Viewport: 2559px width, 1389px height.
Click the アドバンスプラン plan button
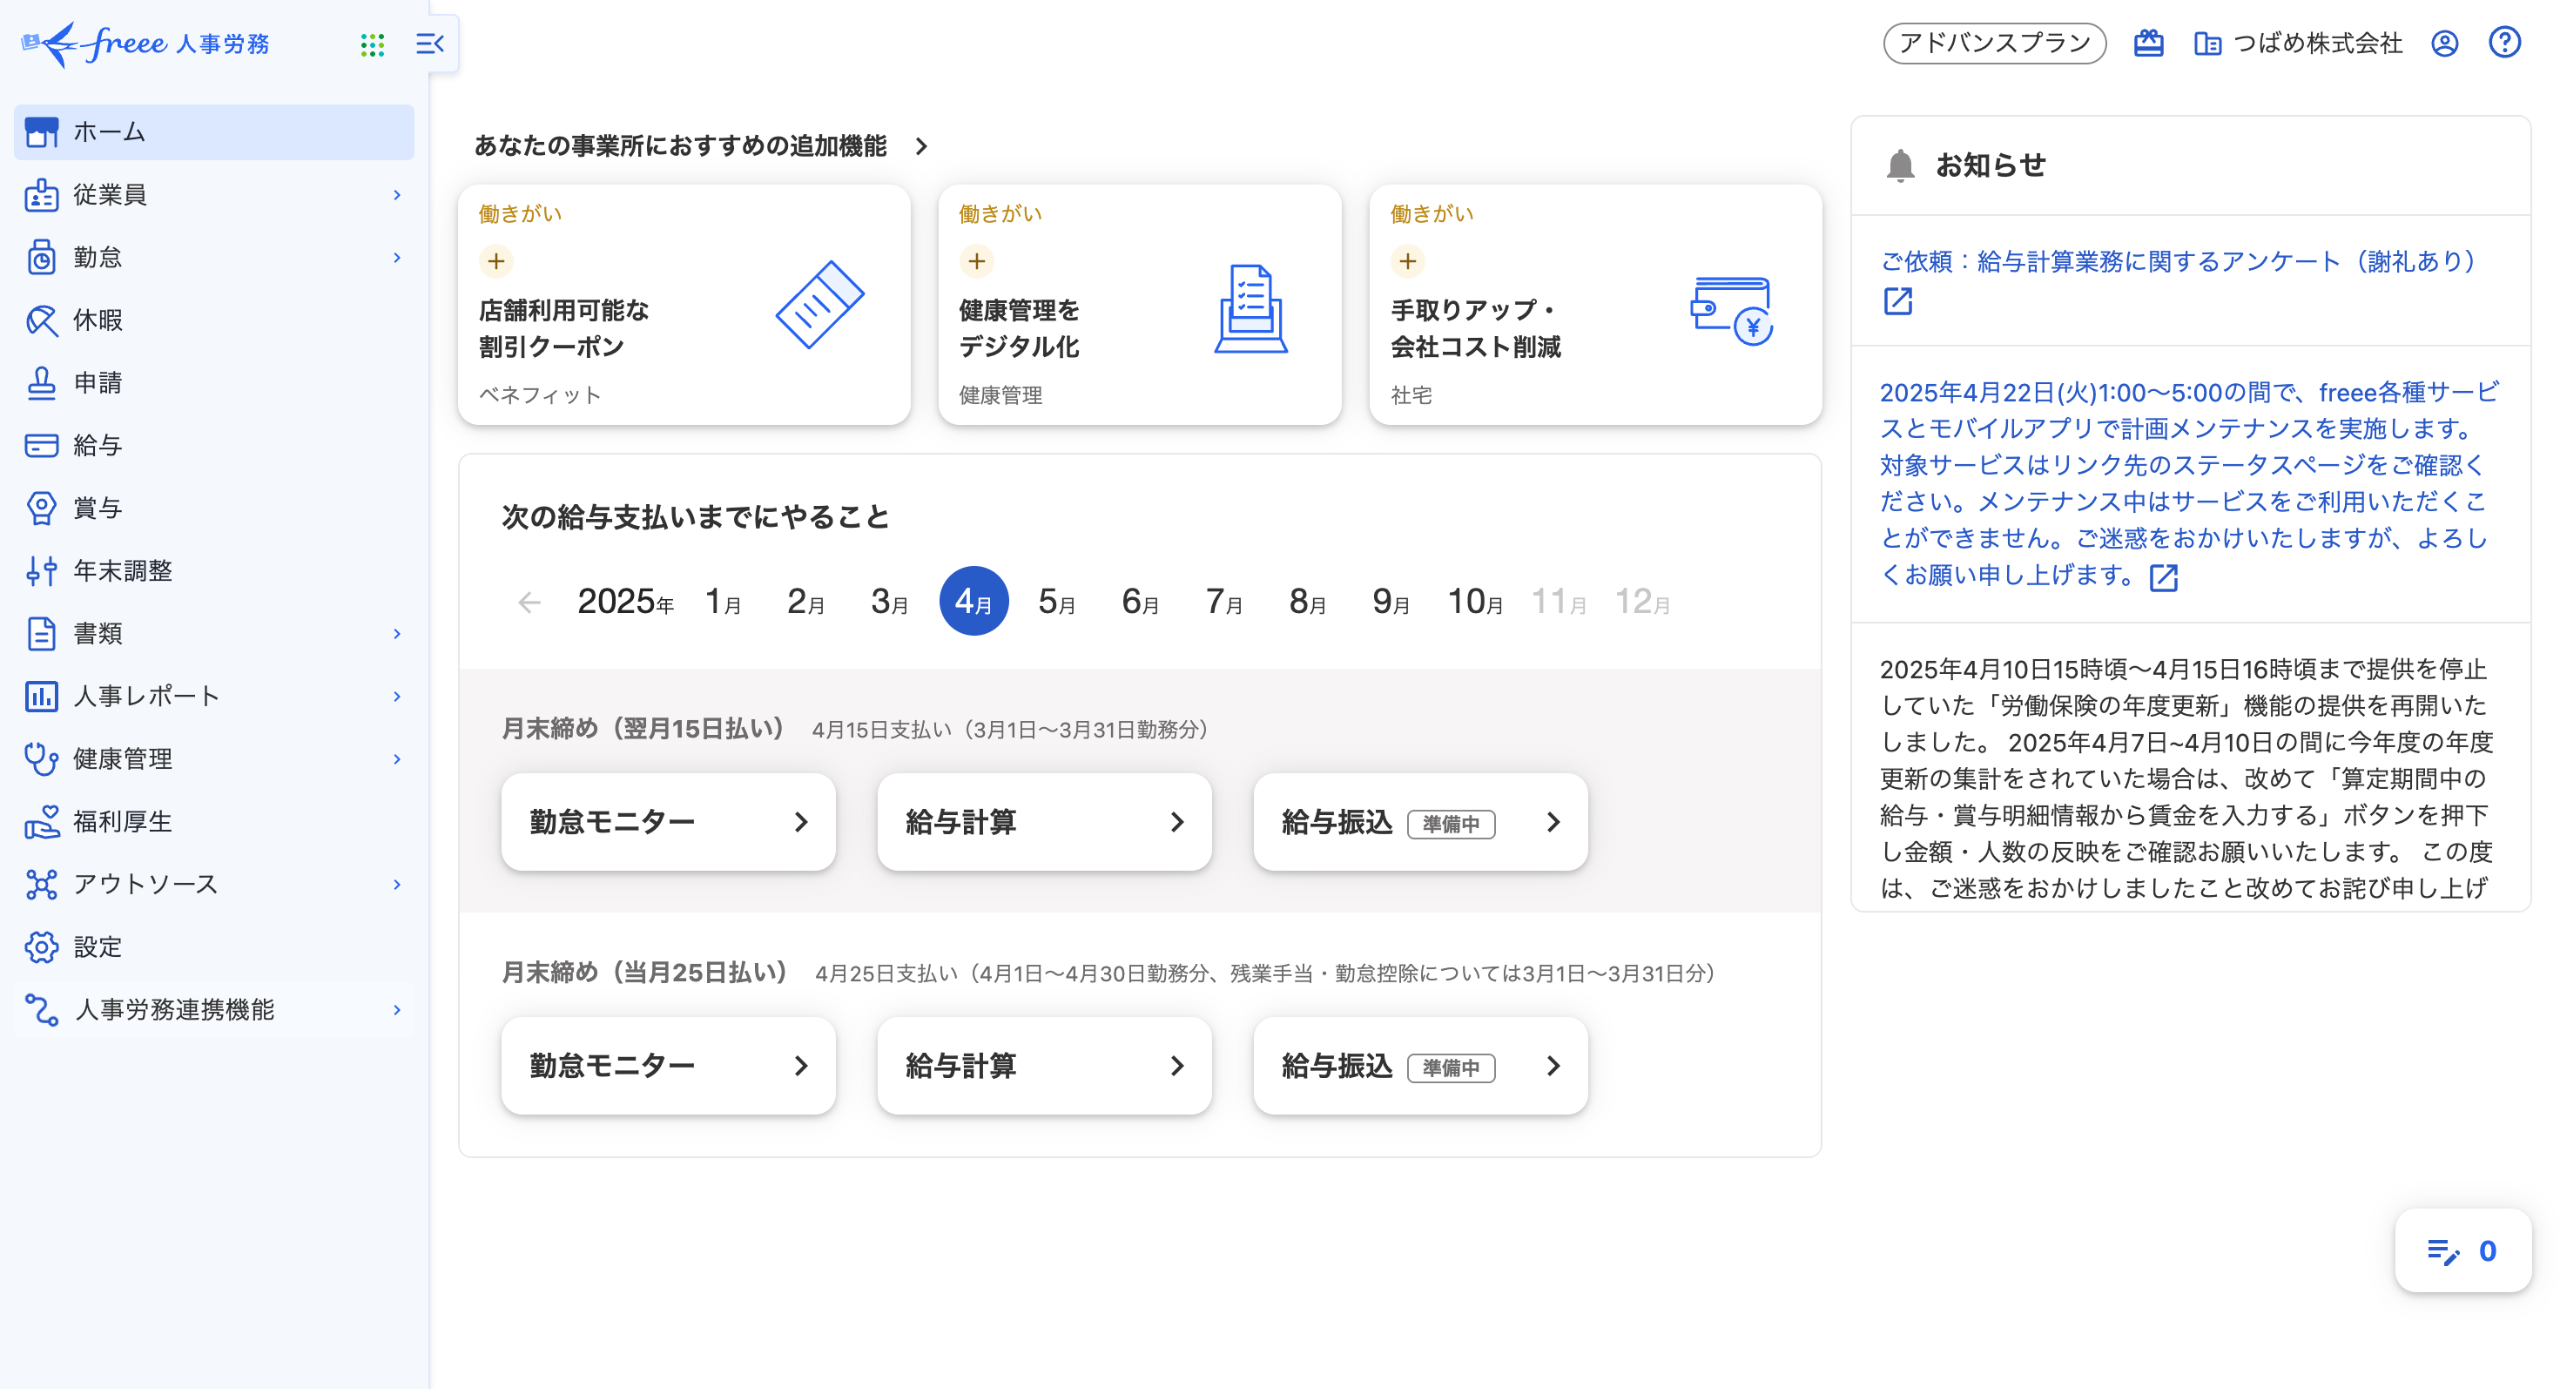pos(1993,43)
